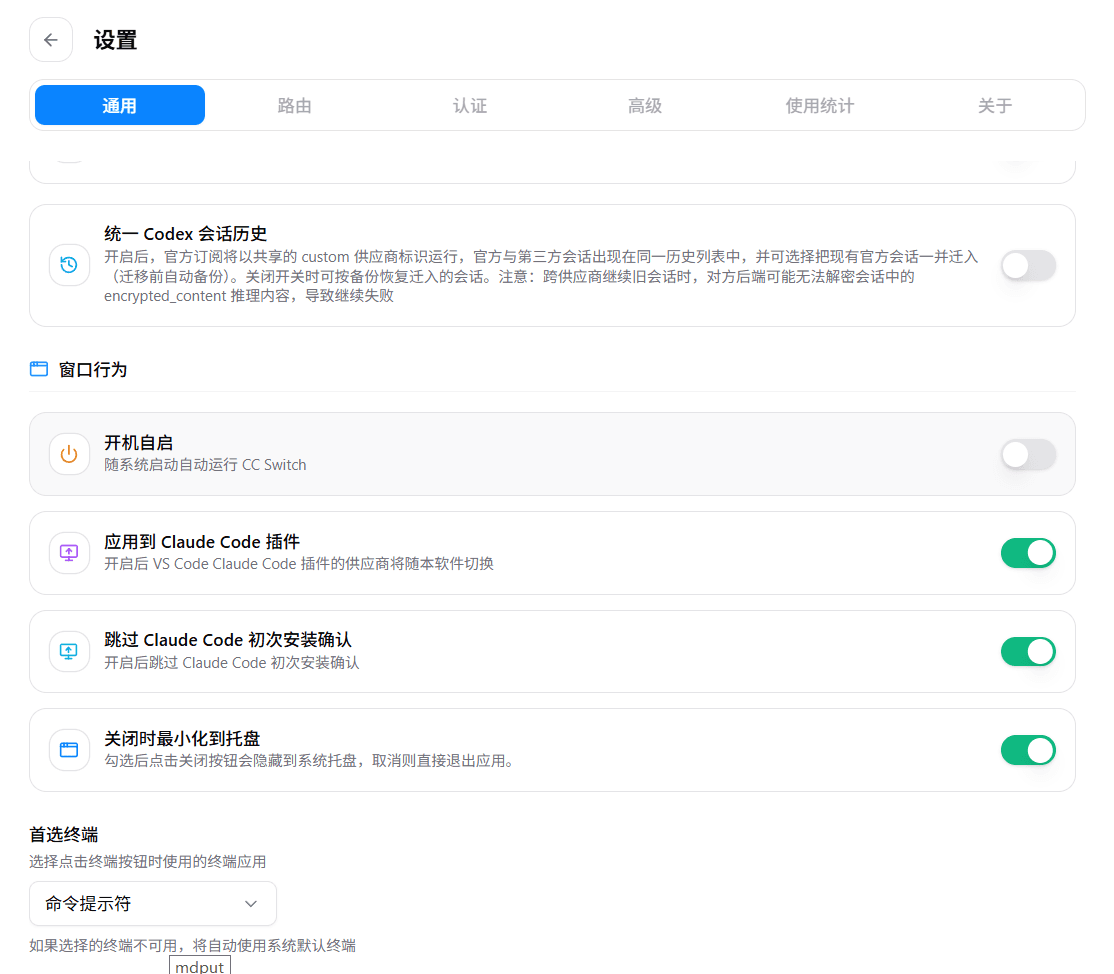Click the 随系统启动自动运行 CC Switch description
The height and width of the screenshot is (974, 1114).
205,465
